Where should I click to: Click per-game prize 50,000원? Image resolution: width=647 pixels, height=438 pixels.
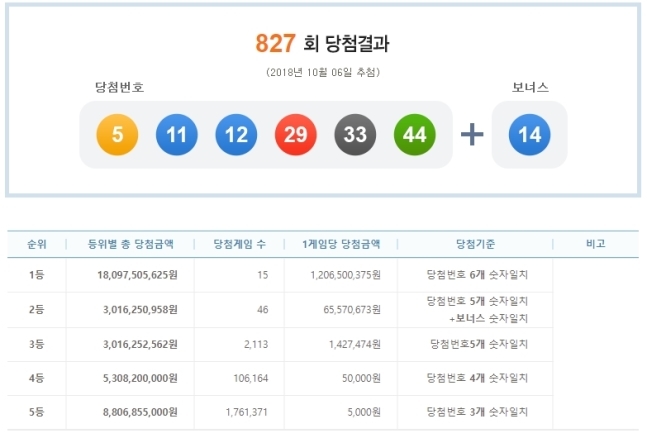(x=361, y=378)
